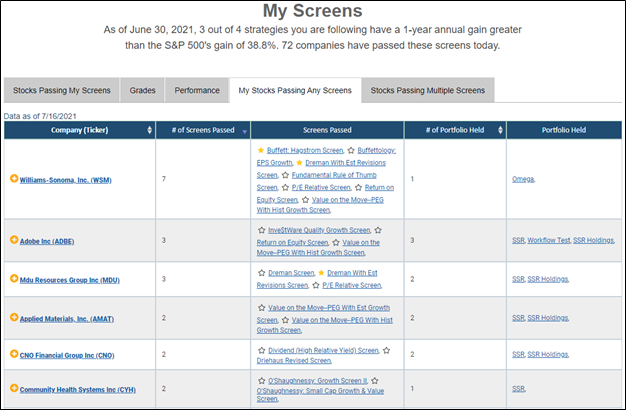
Task: Toggle favorite star for Buffettology: EPS Growth
Action: coord(351,151)
